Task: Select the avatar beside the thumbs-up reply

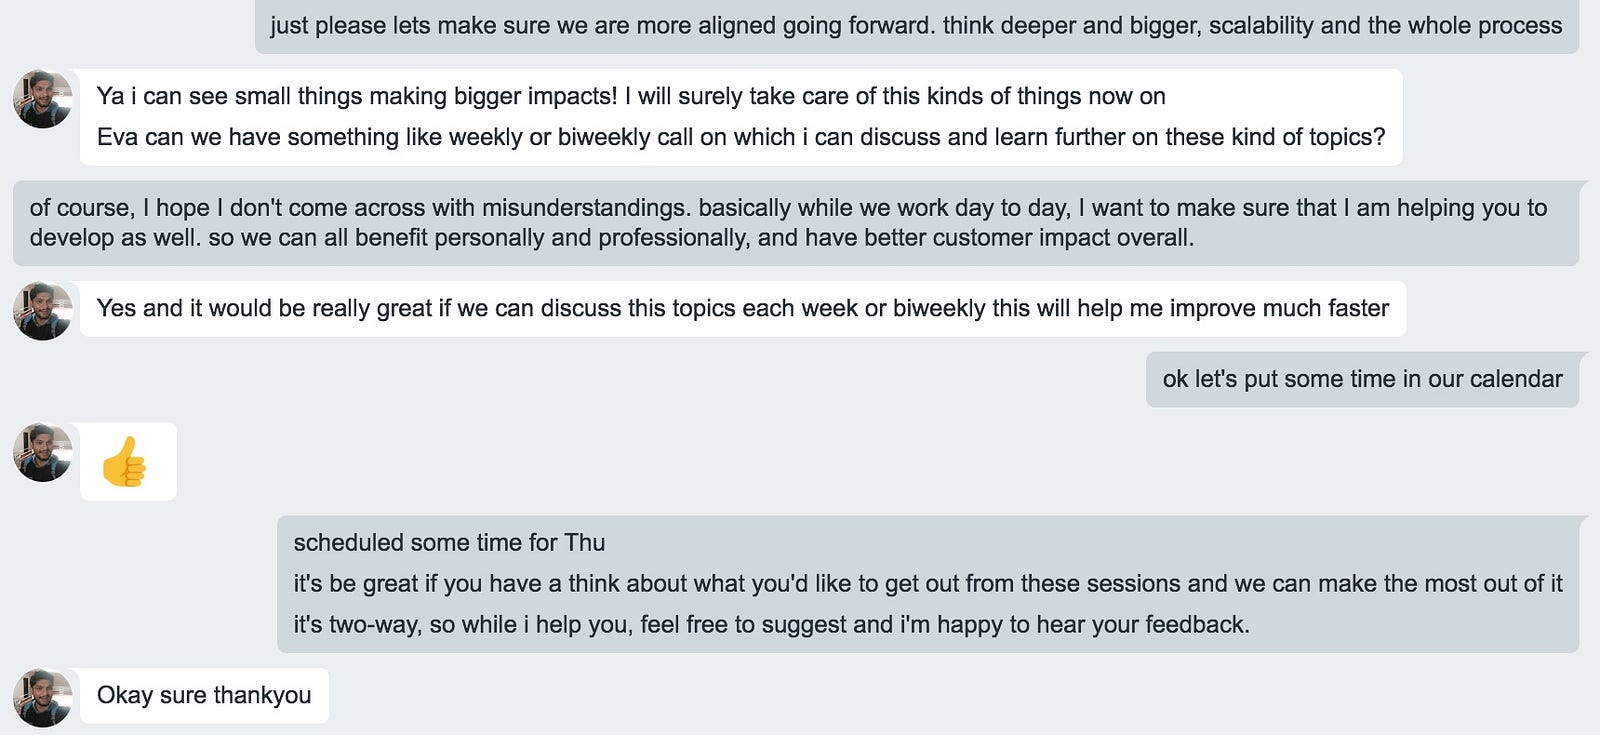Action: point(42,452)
